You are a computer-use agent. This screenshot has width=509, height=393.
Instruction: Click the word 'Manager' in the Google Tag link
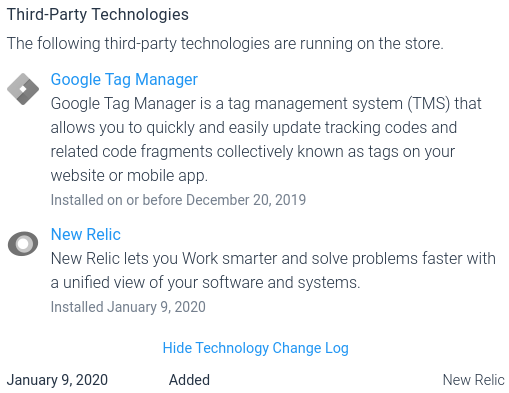pyautogui.click(x=166, y=80)
